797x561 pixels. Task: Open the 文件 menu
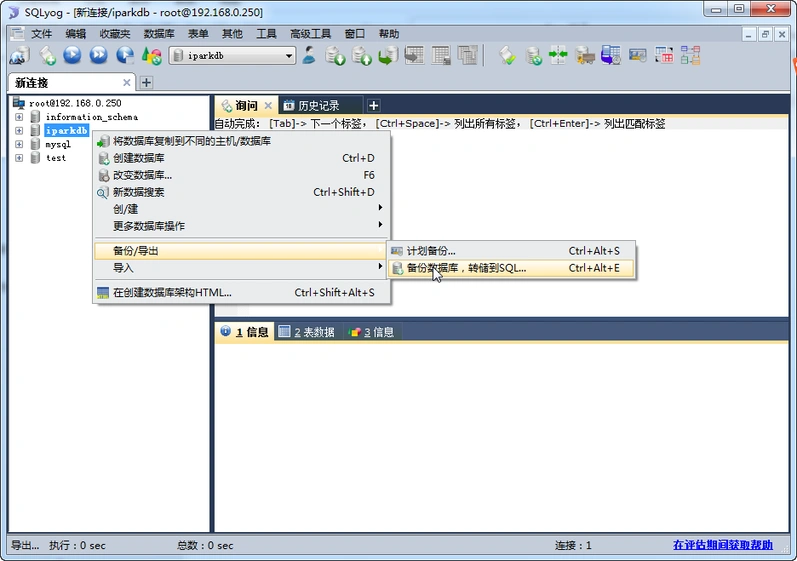pyautogui.click(x=42, y=34)
